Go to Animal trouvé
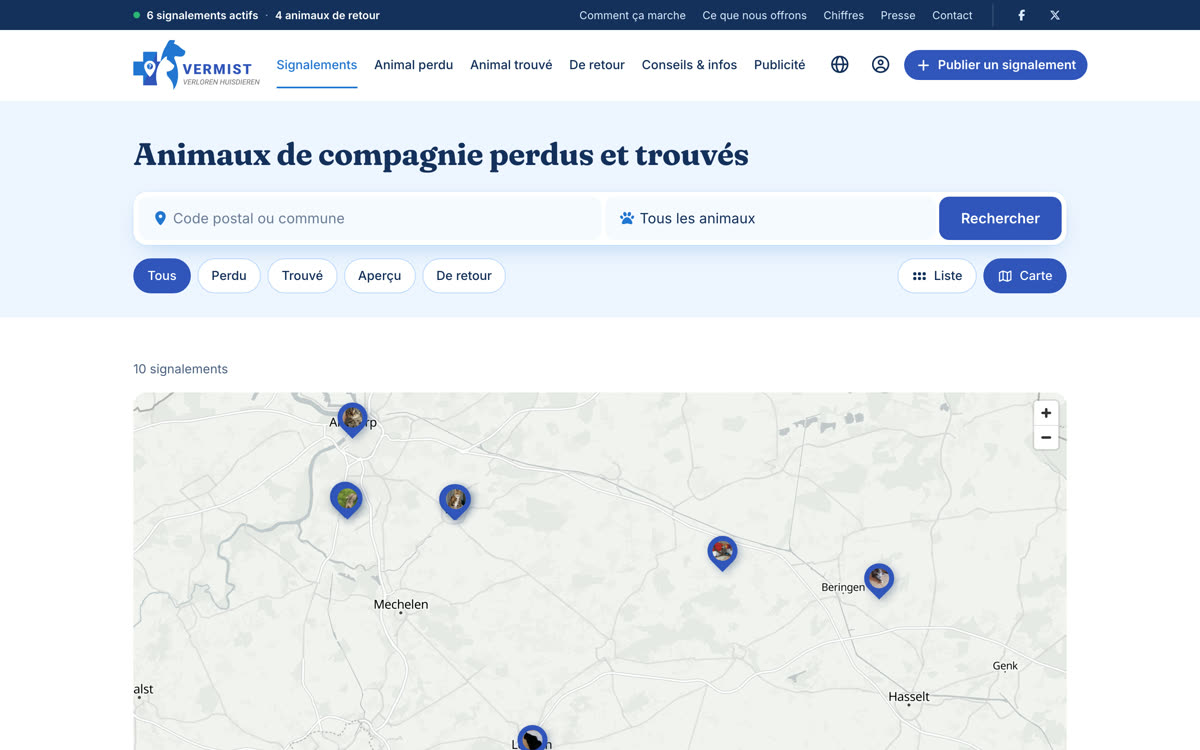 (x=511, y=65)
